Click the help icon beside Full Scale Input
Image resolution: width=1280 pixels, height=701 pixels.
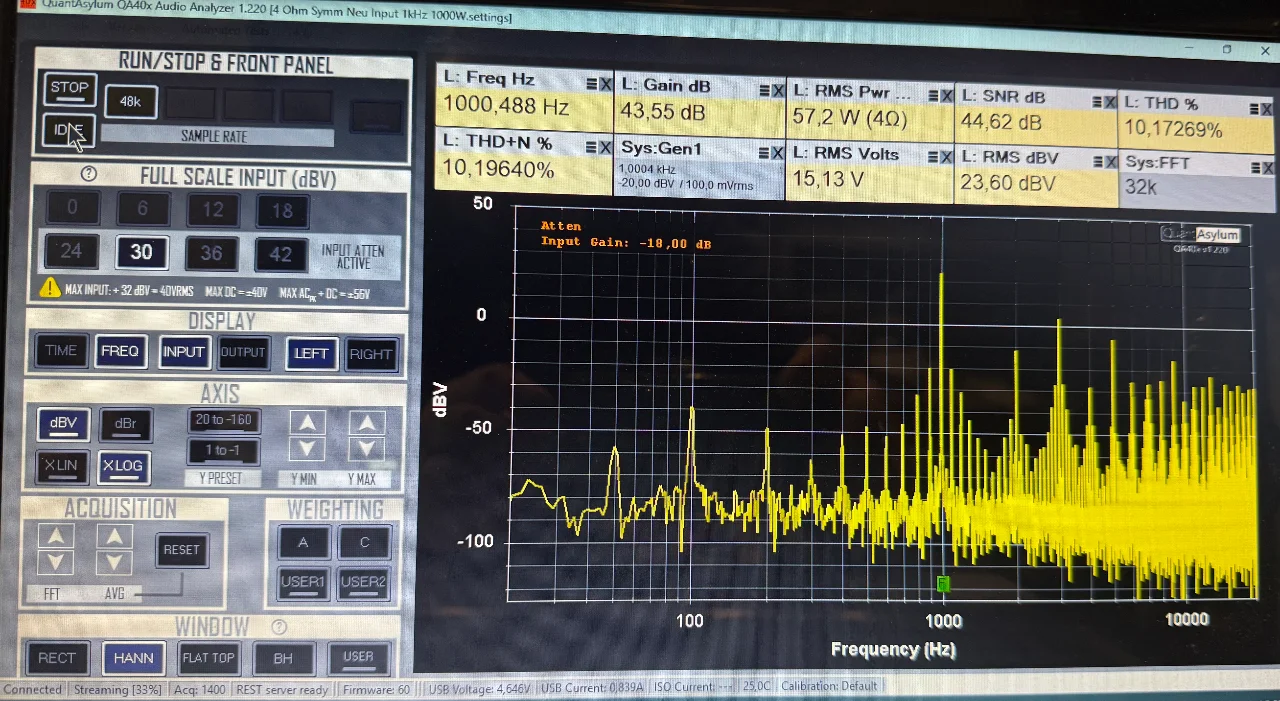88,174
